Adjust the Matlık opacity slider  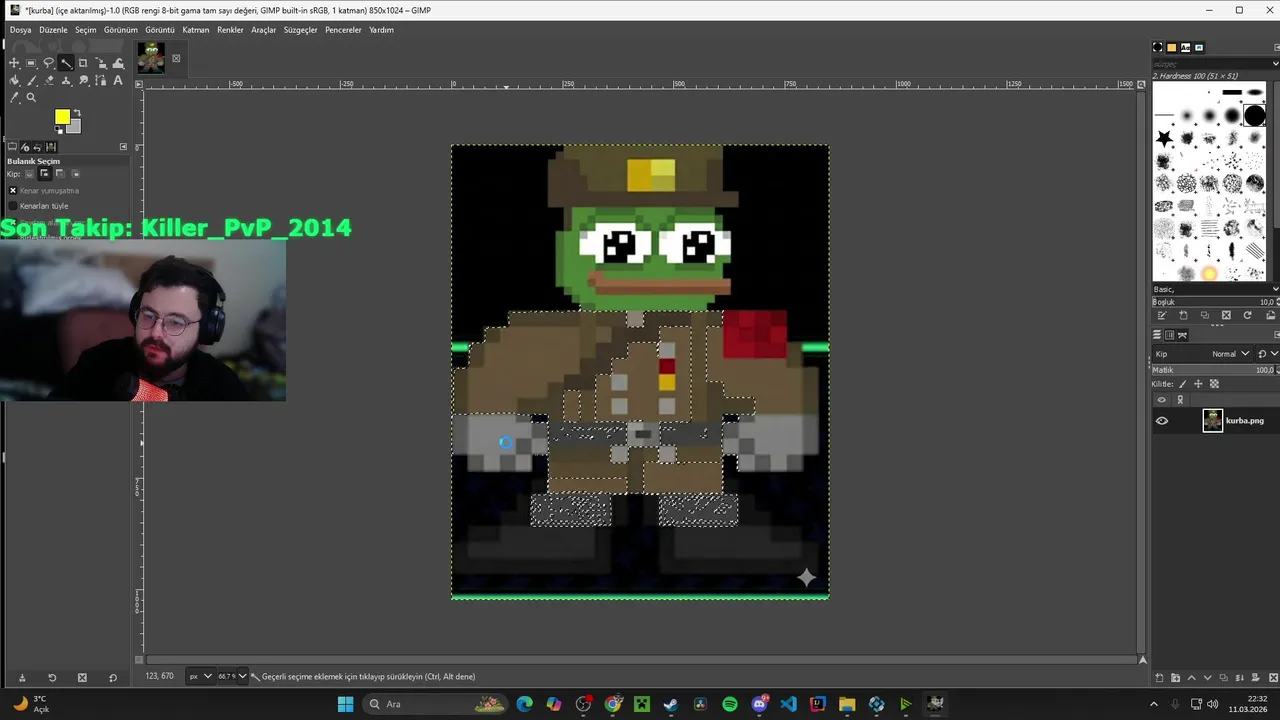click(x=1214, y=370)
